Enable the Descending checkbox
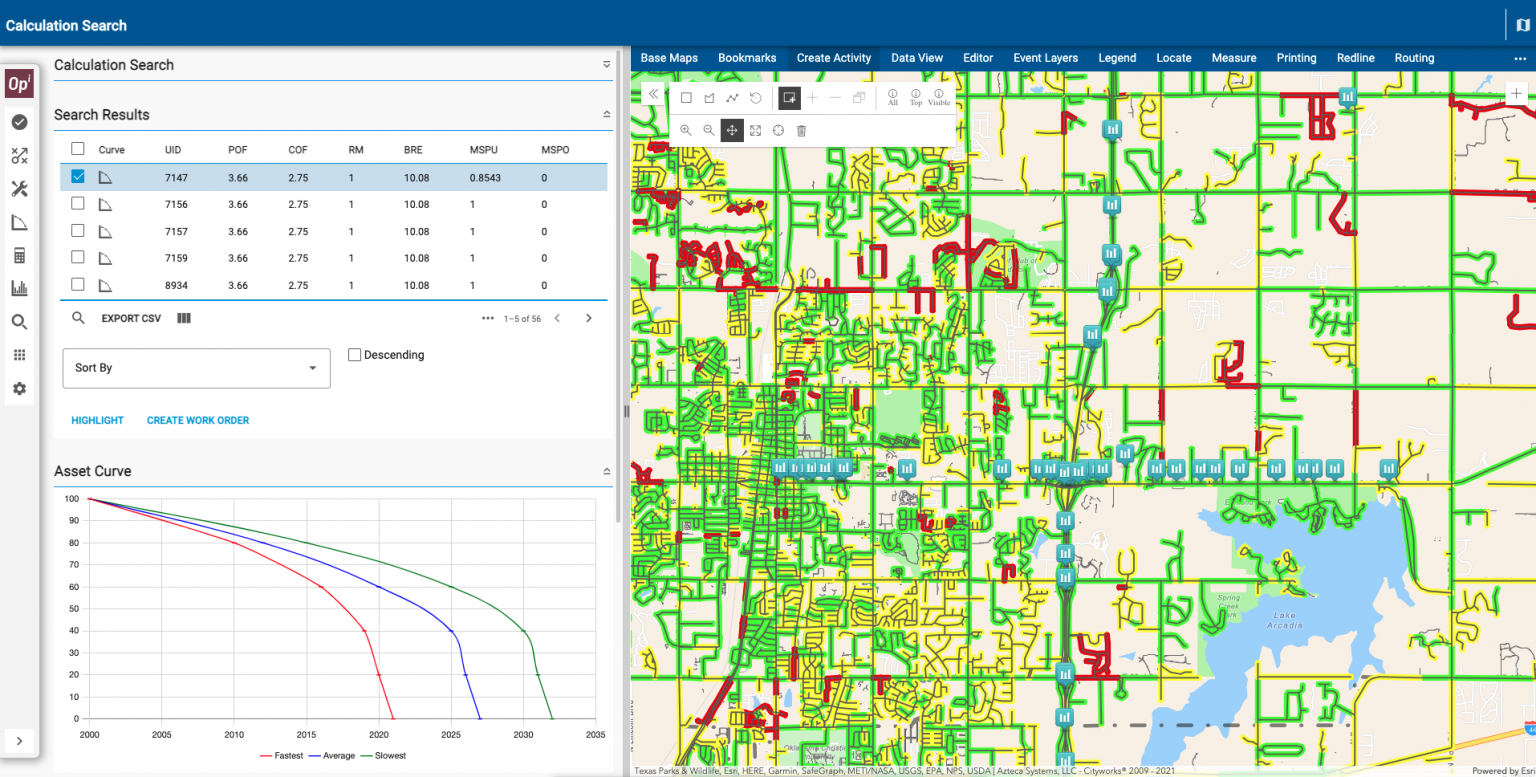 (x=355, y=355)
